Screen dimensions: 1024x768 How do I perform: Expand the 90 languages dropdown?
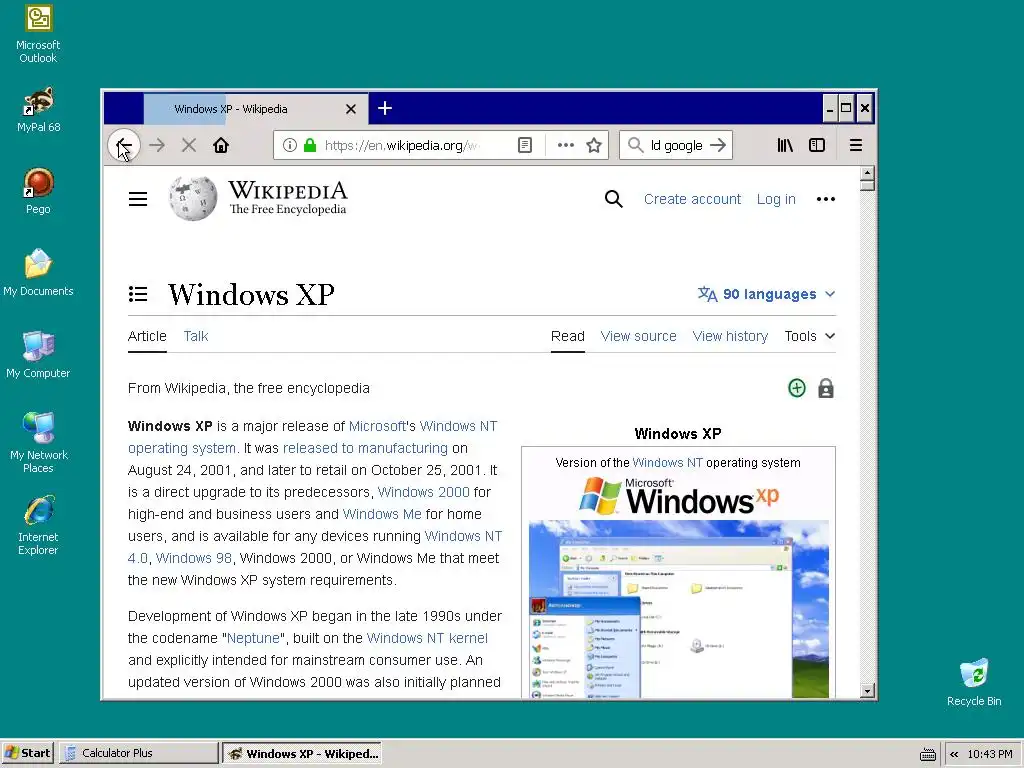767,295
